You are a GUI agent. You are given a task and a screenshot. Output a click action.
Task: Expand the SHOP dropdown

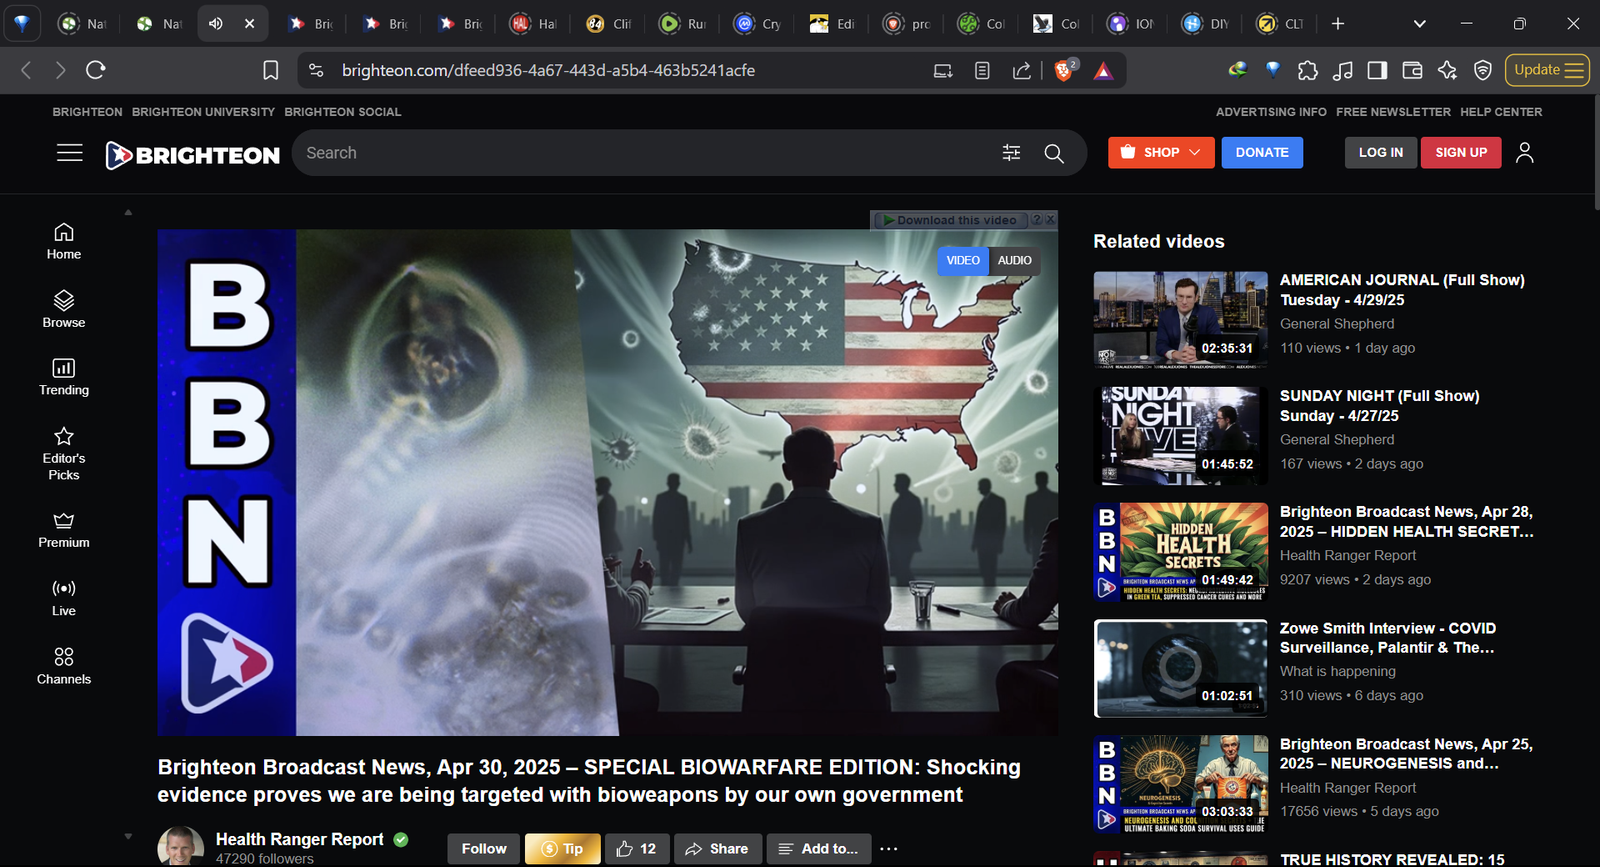pyautogui.click(x=1161, y=153)
